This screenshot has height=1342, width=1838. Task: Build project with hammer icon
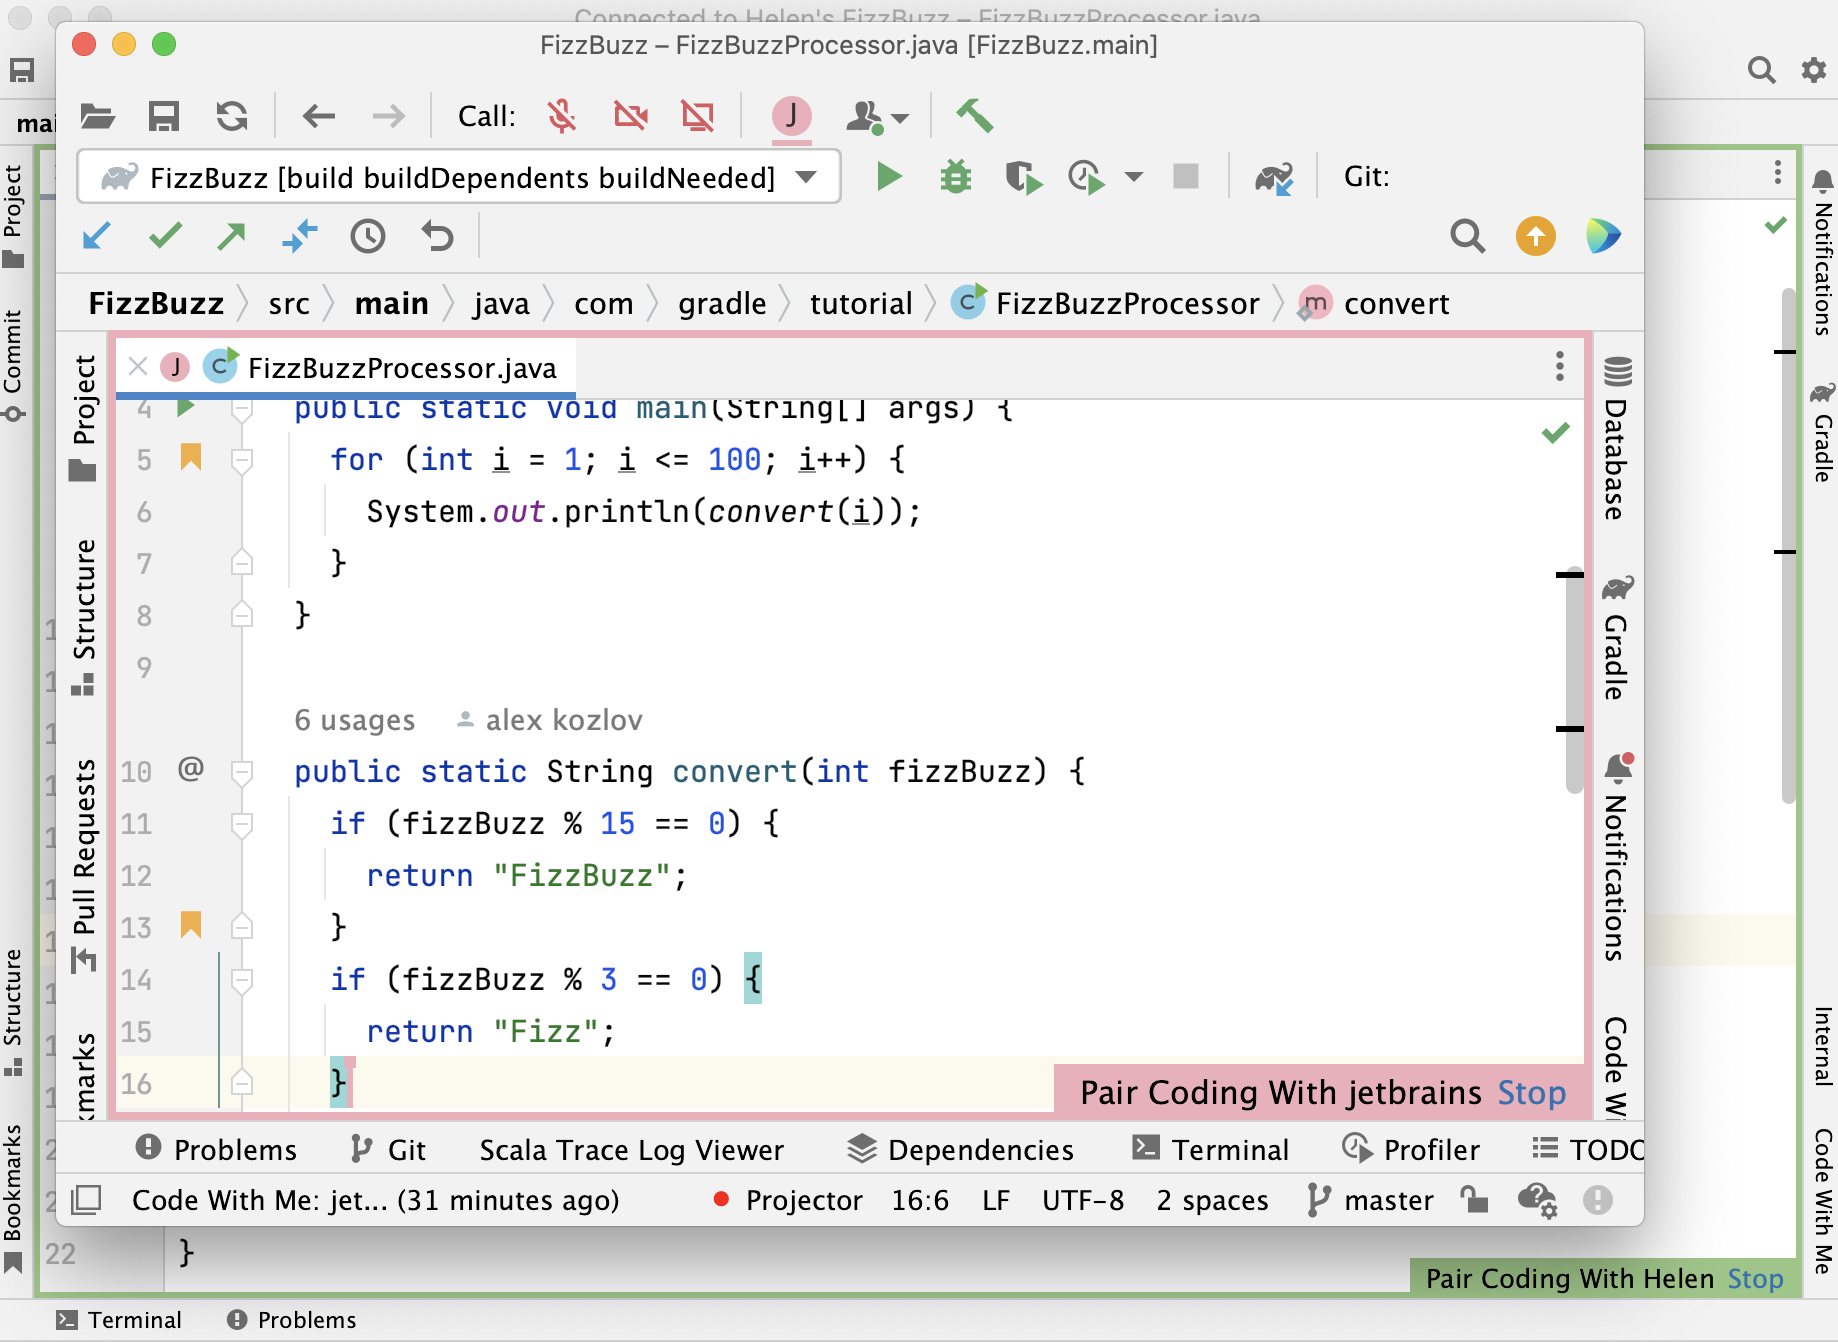pyautogui.click(x=974, y=116)
